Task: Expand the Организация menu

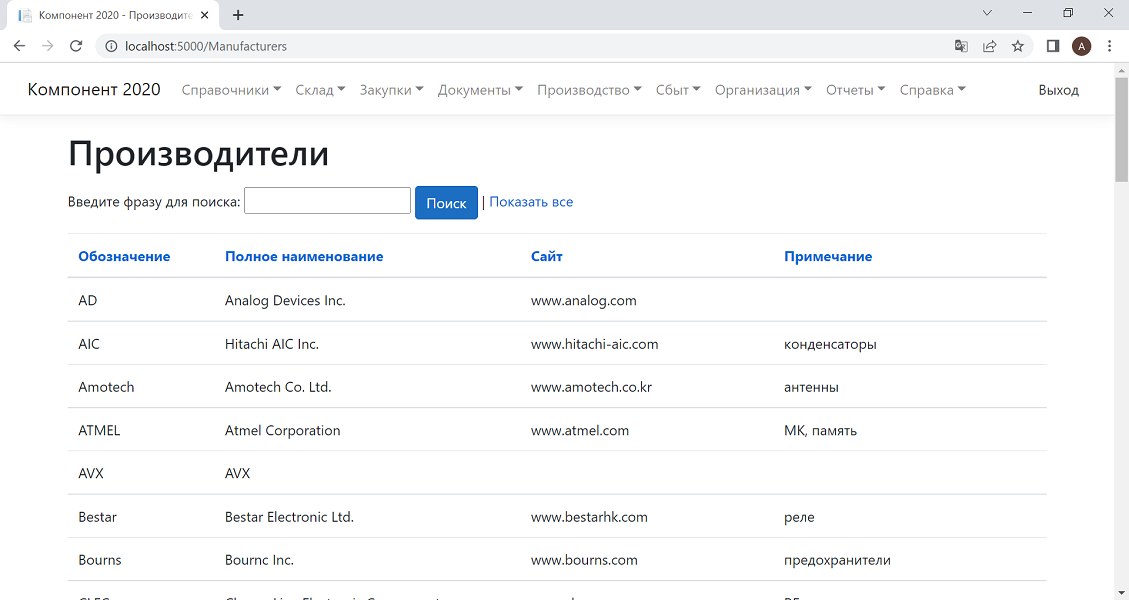Action: [x=763, y=90]
